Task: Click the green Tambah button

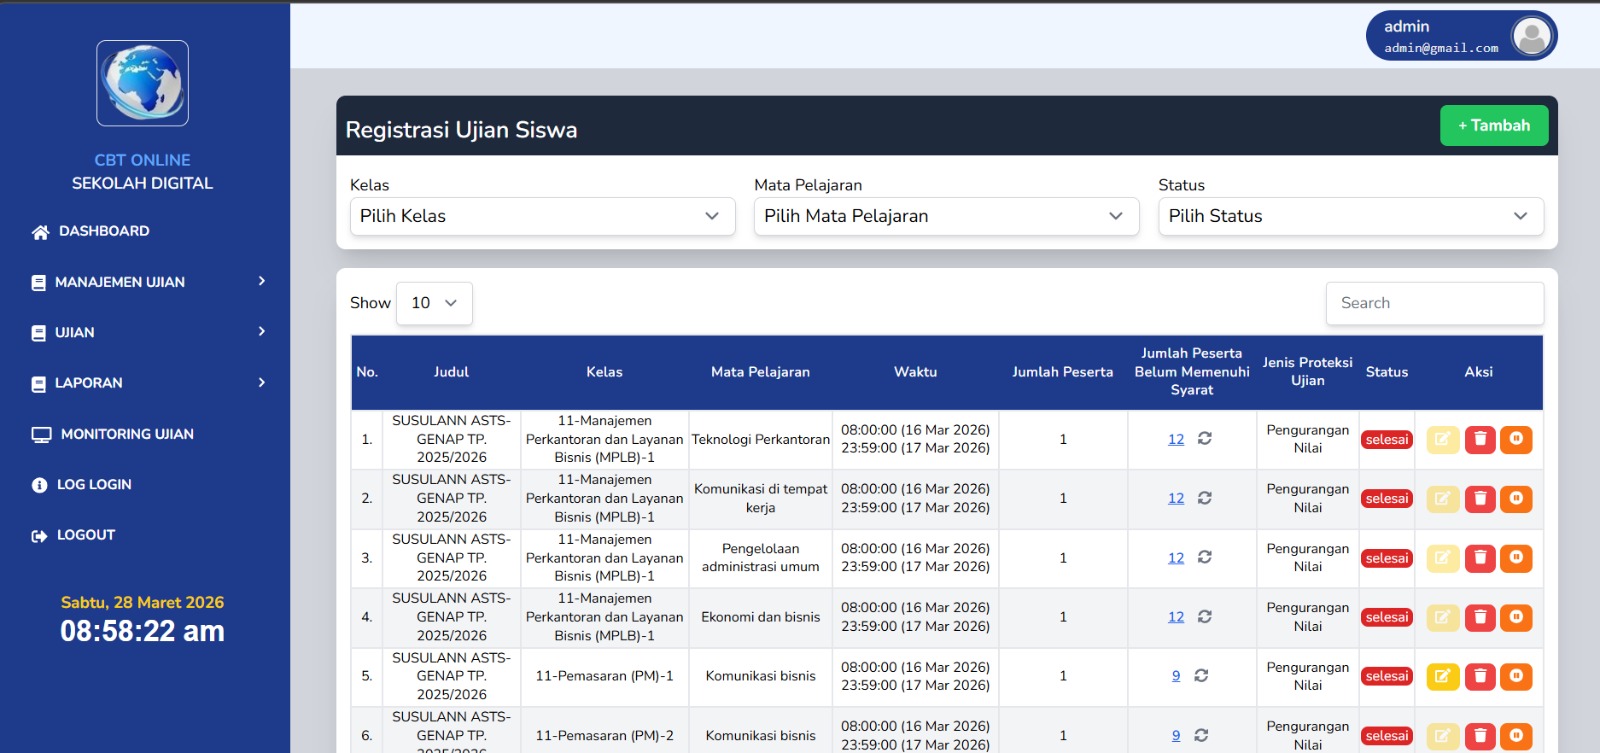Action: pos(1493,126)
